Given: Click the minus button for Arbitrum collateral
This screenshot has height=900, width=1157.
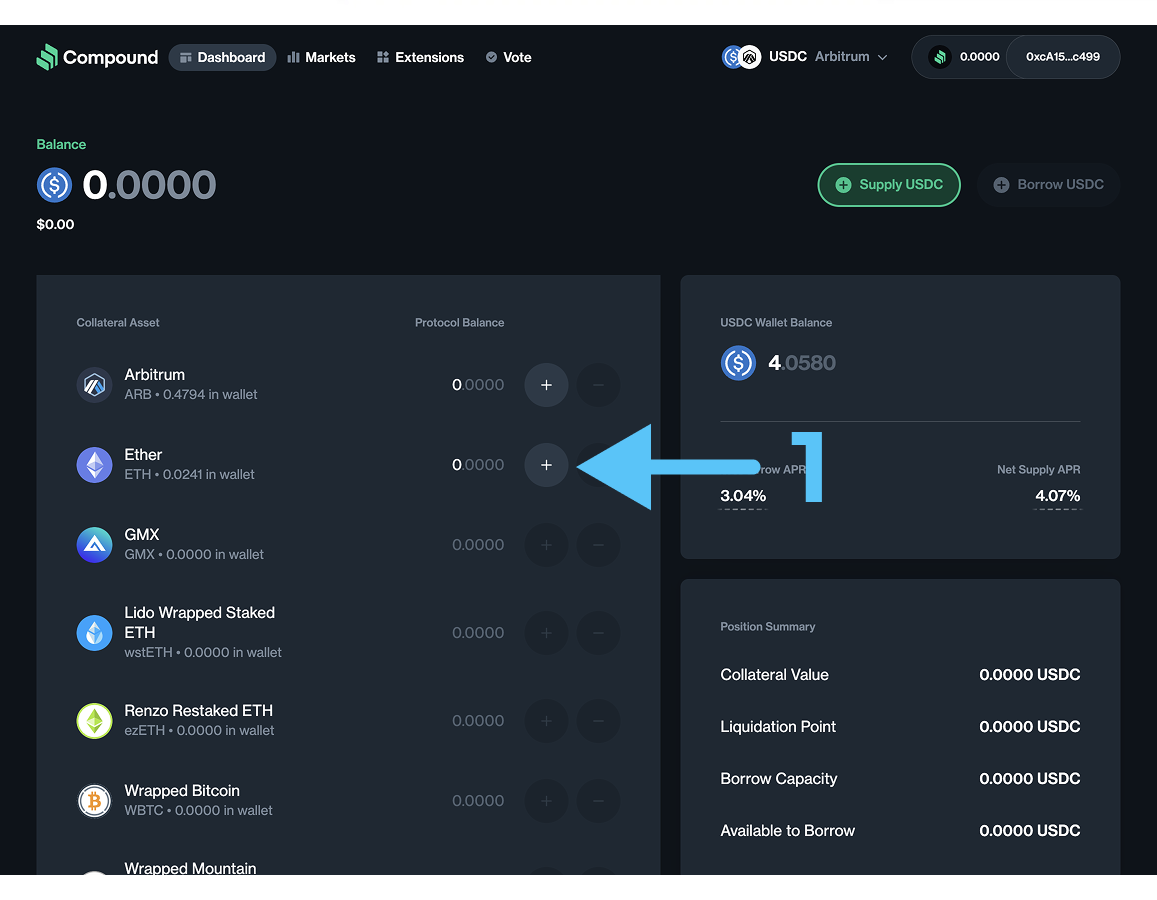Looking at the screenshot, I should (598, 385).
